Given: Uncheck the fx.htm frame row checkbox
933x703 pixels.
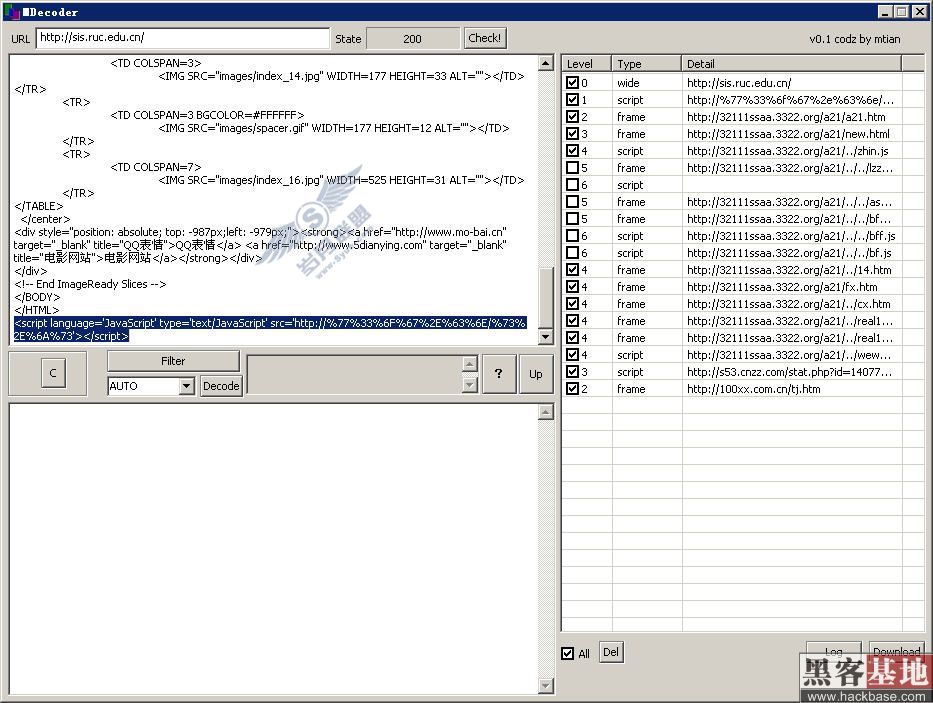Looking at the screenshot, I should tap(572, 287).
